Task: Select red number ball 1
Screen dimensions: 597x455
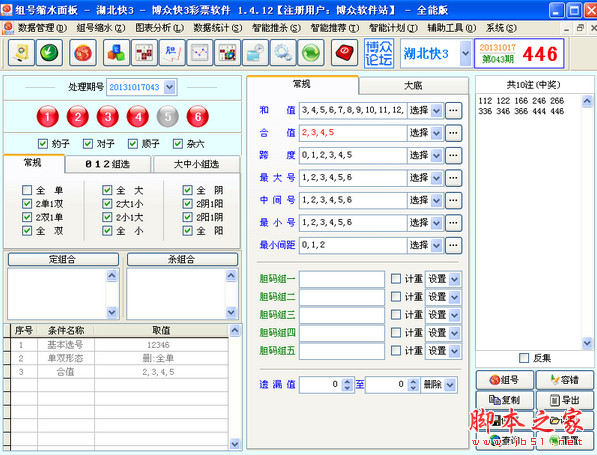Action: (48, 117)
